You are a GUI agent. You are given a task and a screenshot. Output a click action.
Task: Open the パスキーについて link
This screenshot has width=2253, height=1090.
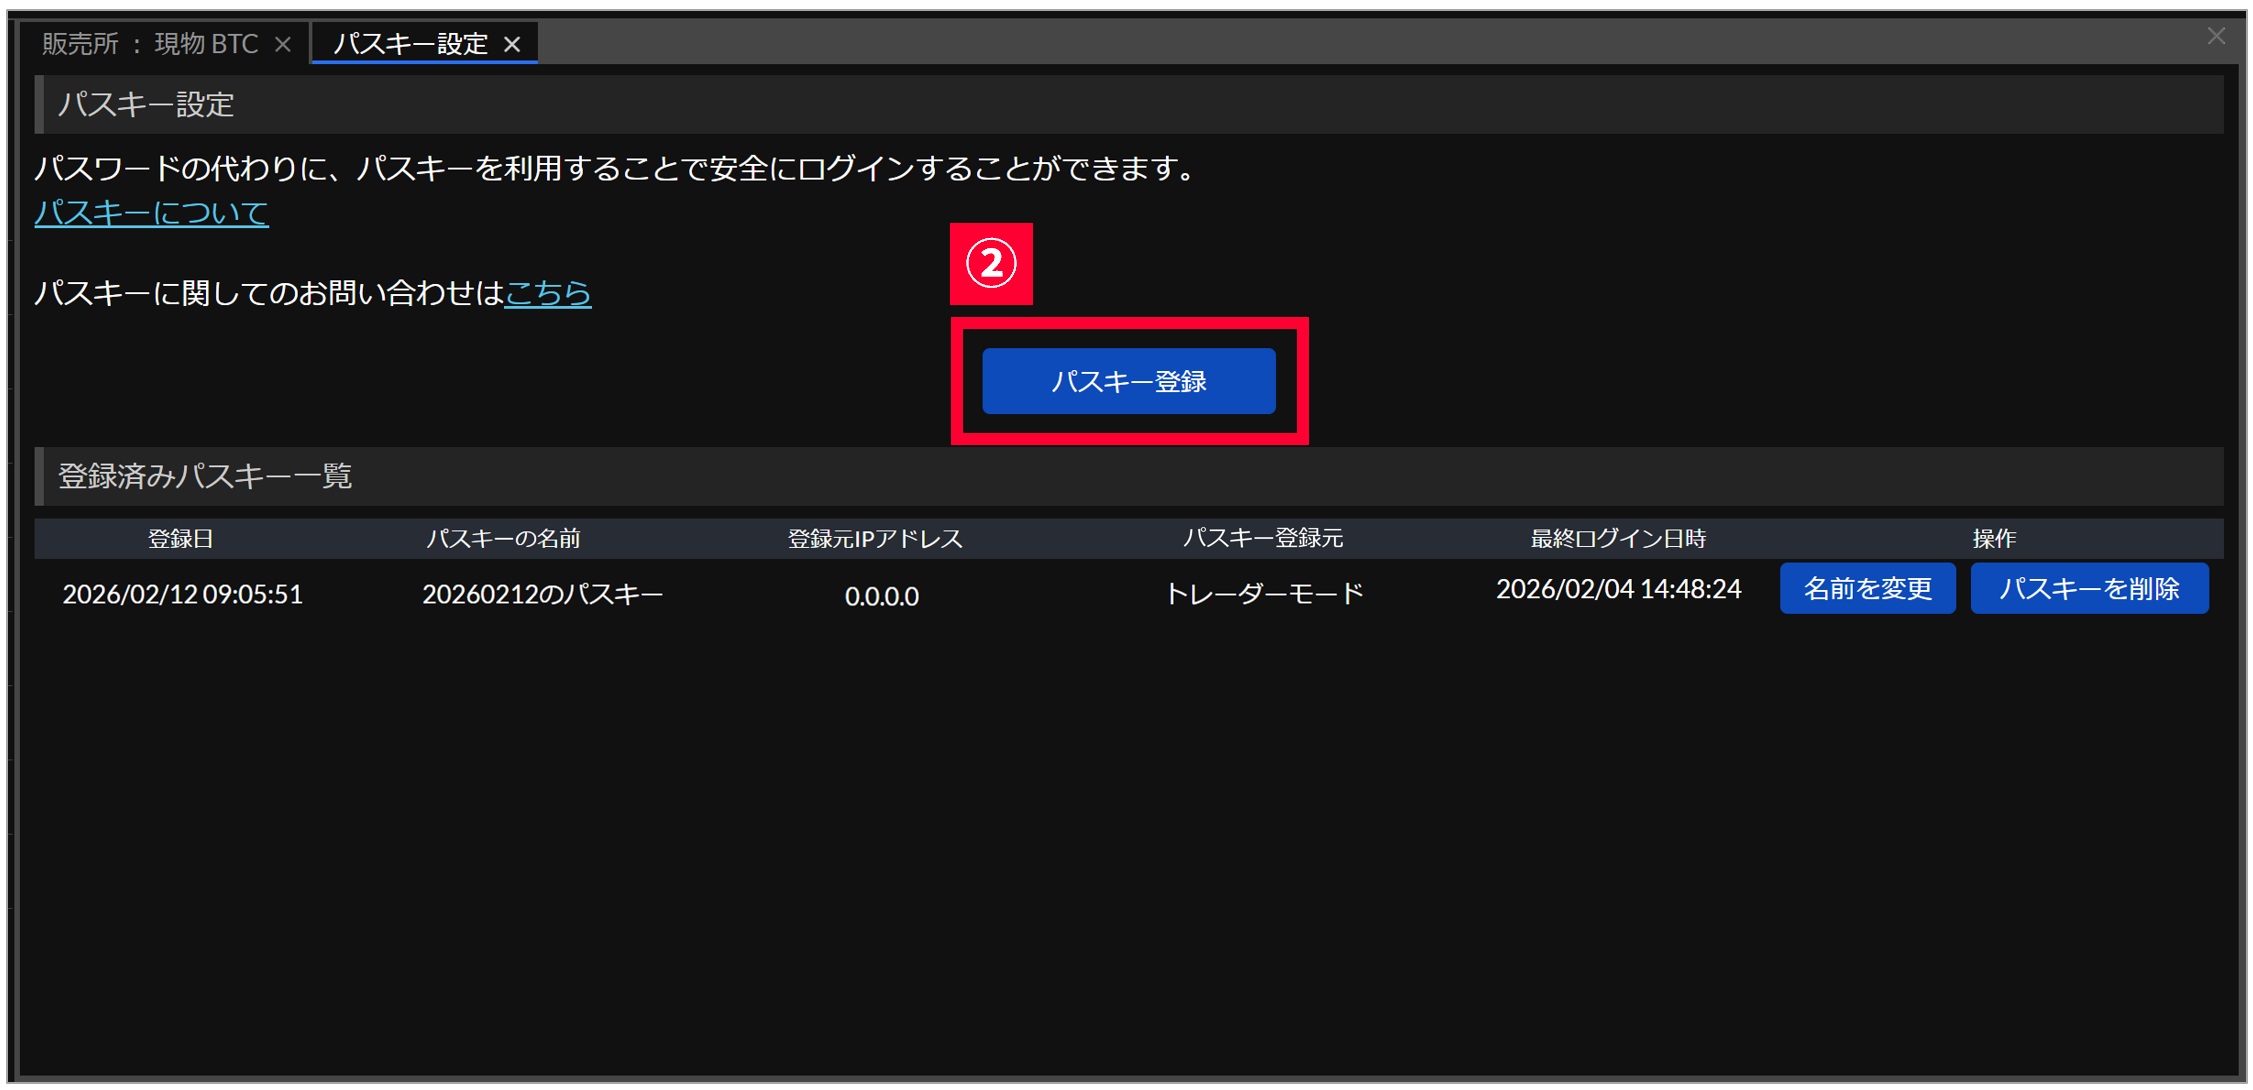[151, 212]
